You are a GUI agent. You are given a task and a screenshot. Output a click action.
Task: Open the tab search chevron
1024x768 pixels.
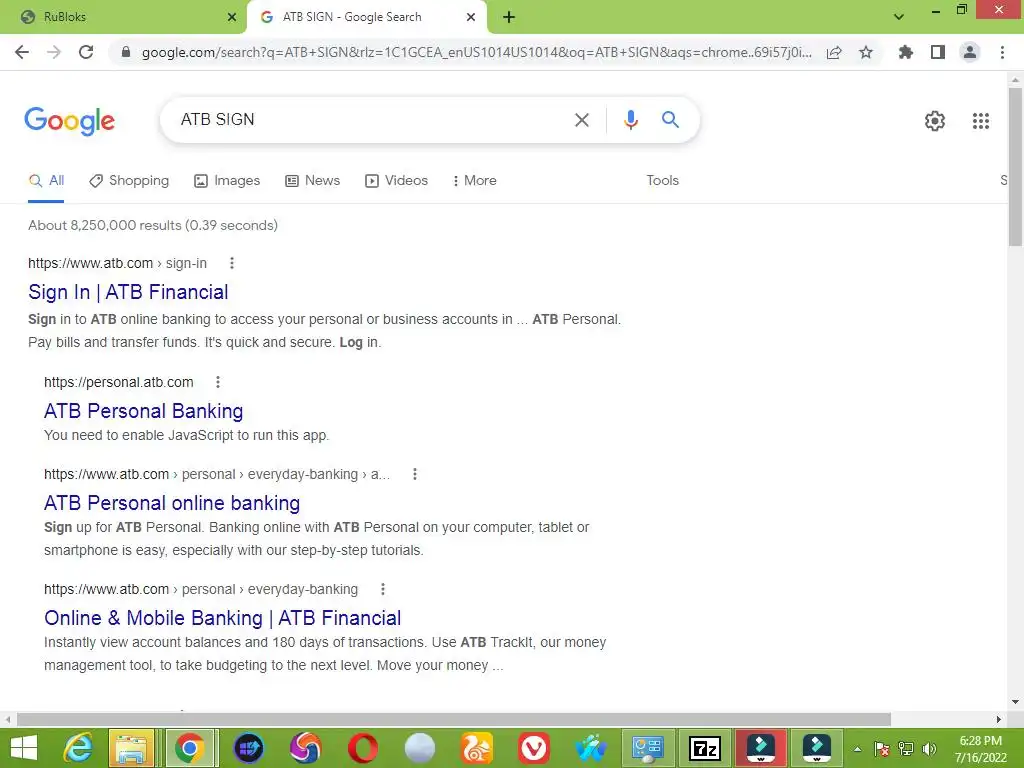click(x=899, y=17)
